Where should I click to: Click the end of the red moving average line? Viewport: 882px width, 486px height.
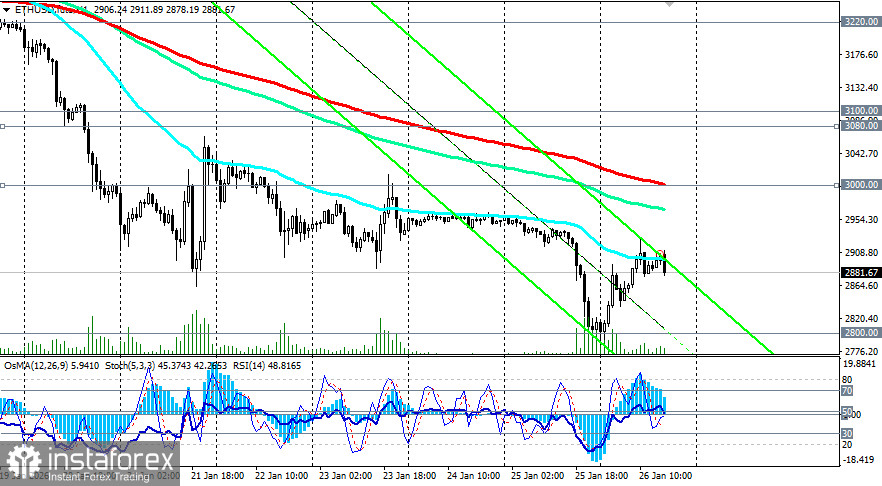[x=664, y=183]
